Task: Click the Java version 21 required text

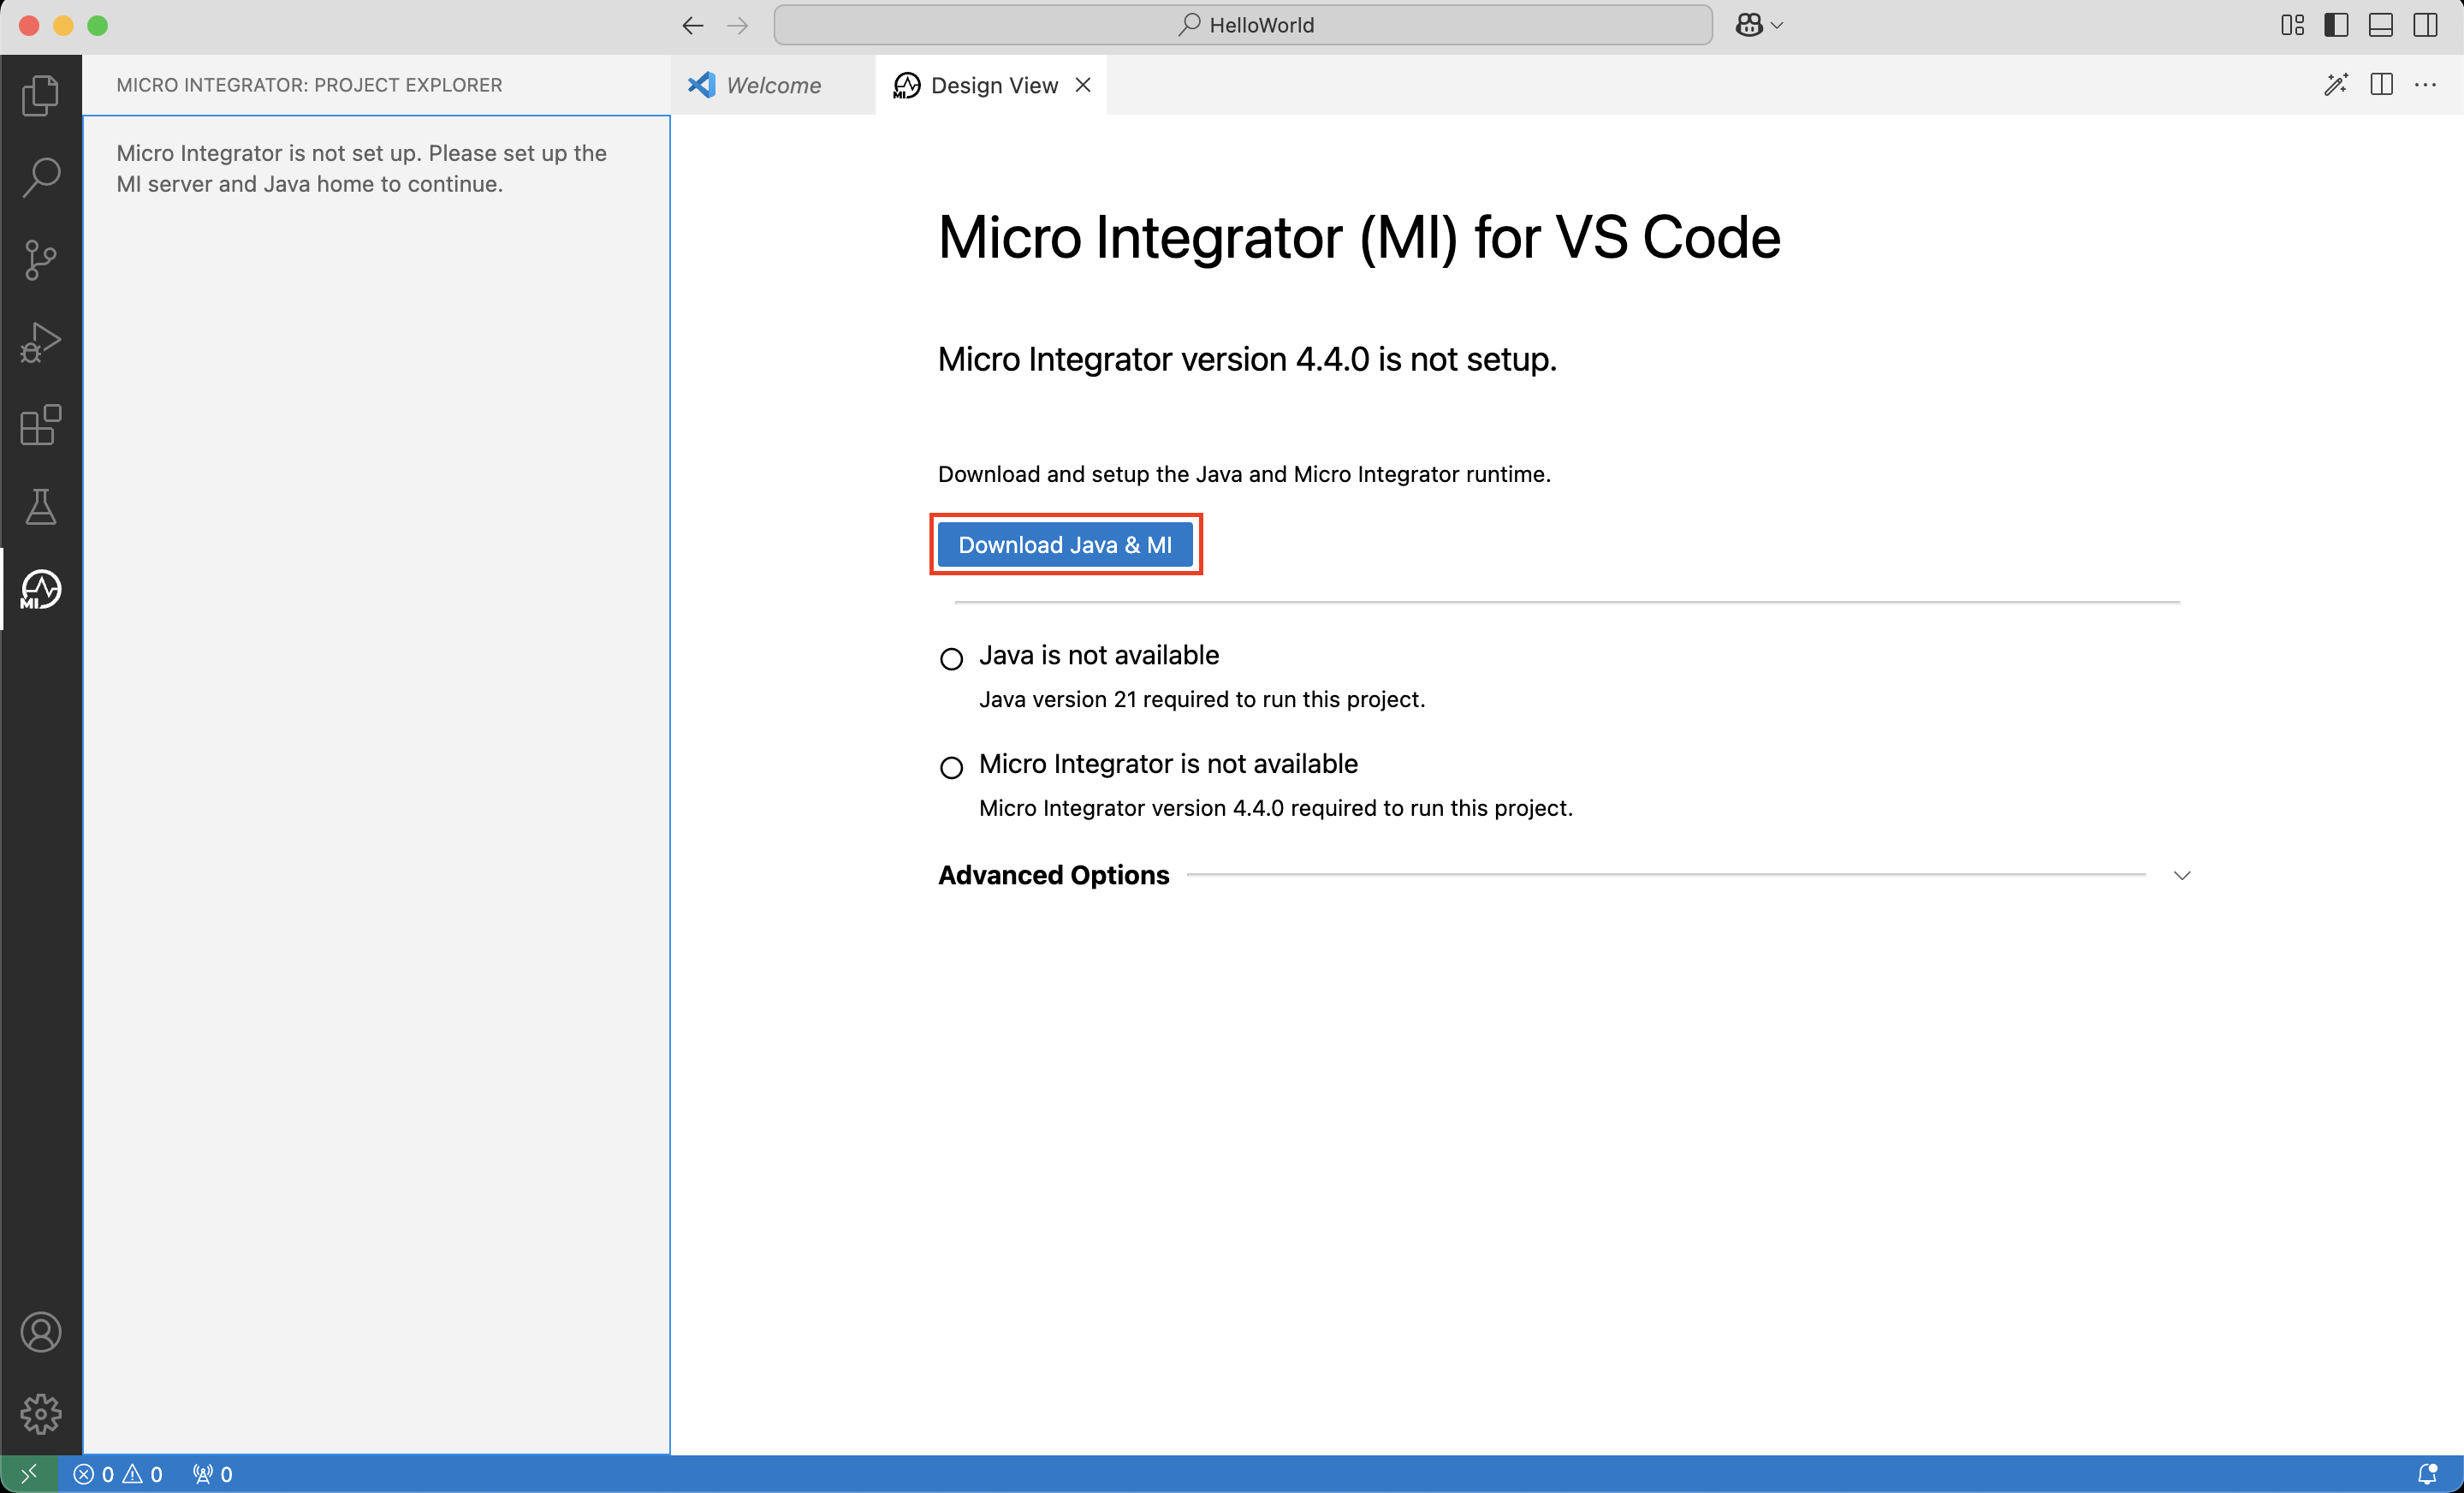Action: coord(1202,699)
